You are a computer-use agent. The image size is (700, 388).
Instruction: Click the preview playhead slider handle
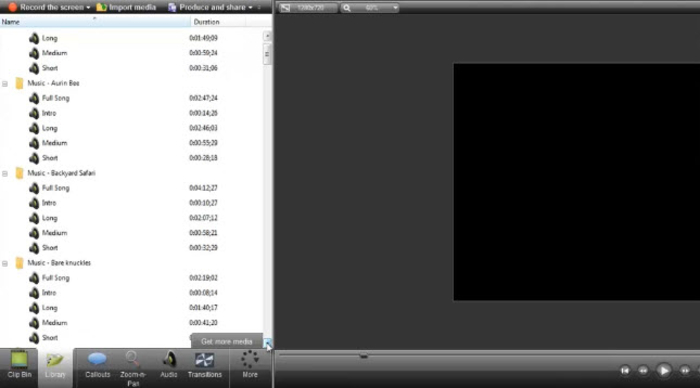[363, 356]
